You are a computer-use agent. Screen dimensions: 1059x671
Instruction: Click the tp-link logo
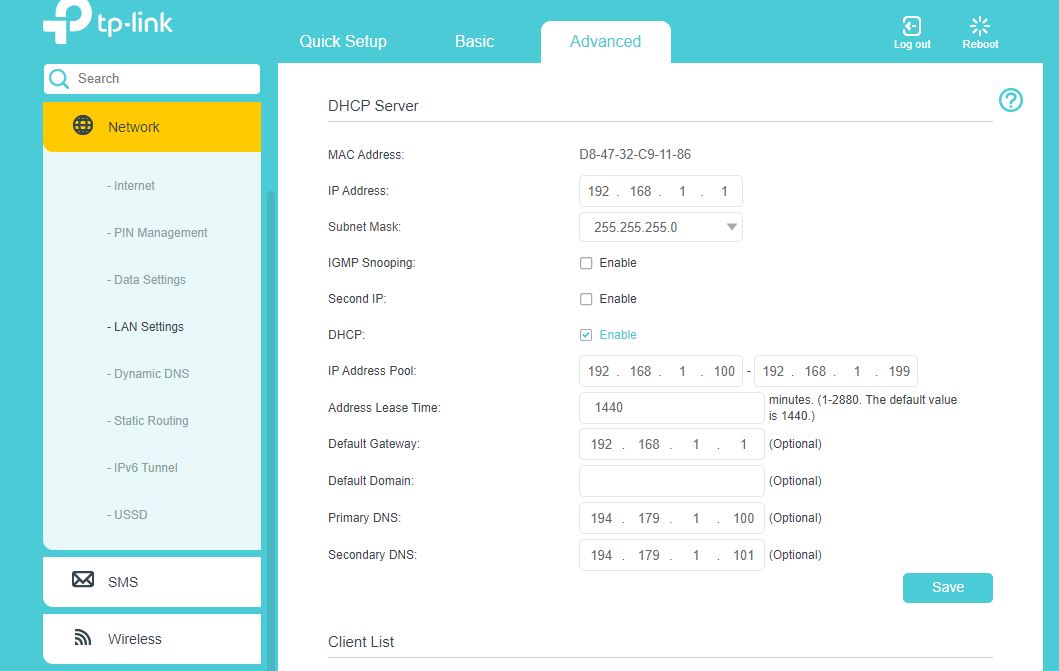108,22
